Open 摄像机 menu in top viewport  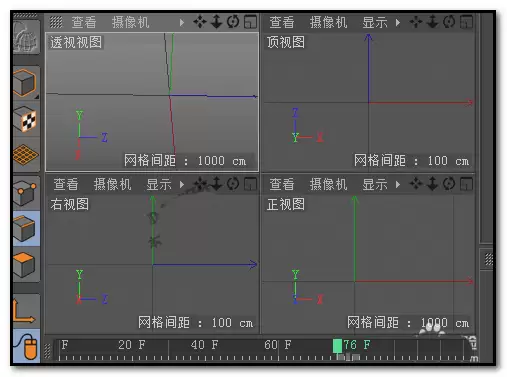click(x=328, y=22)
